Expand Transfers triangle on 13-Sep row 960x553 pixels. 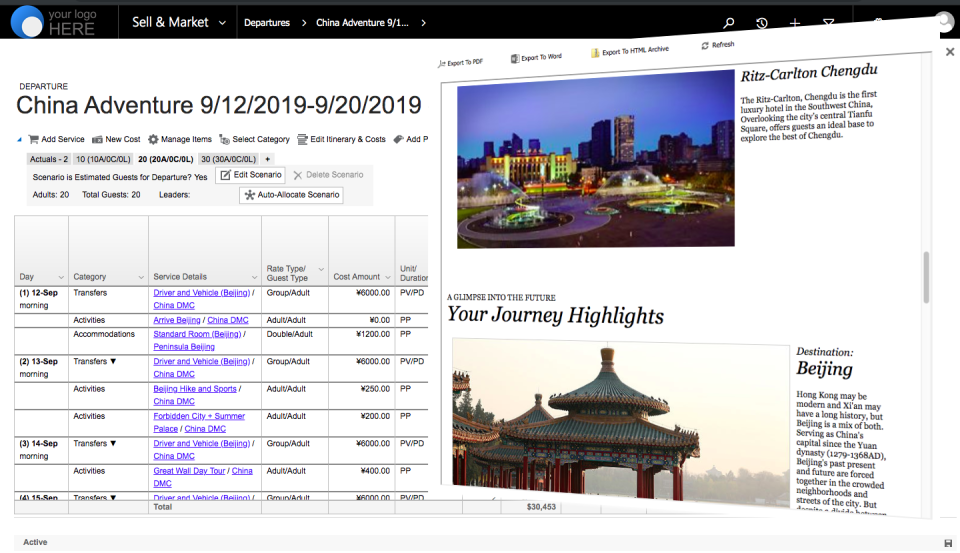[x=113, y=361]
